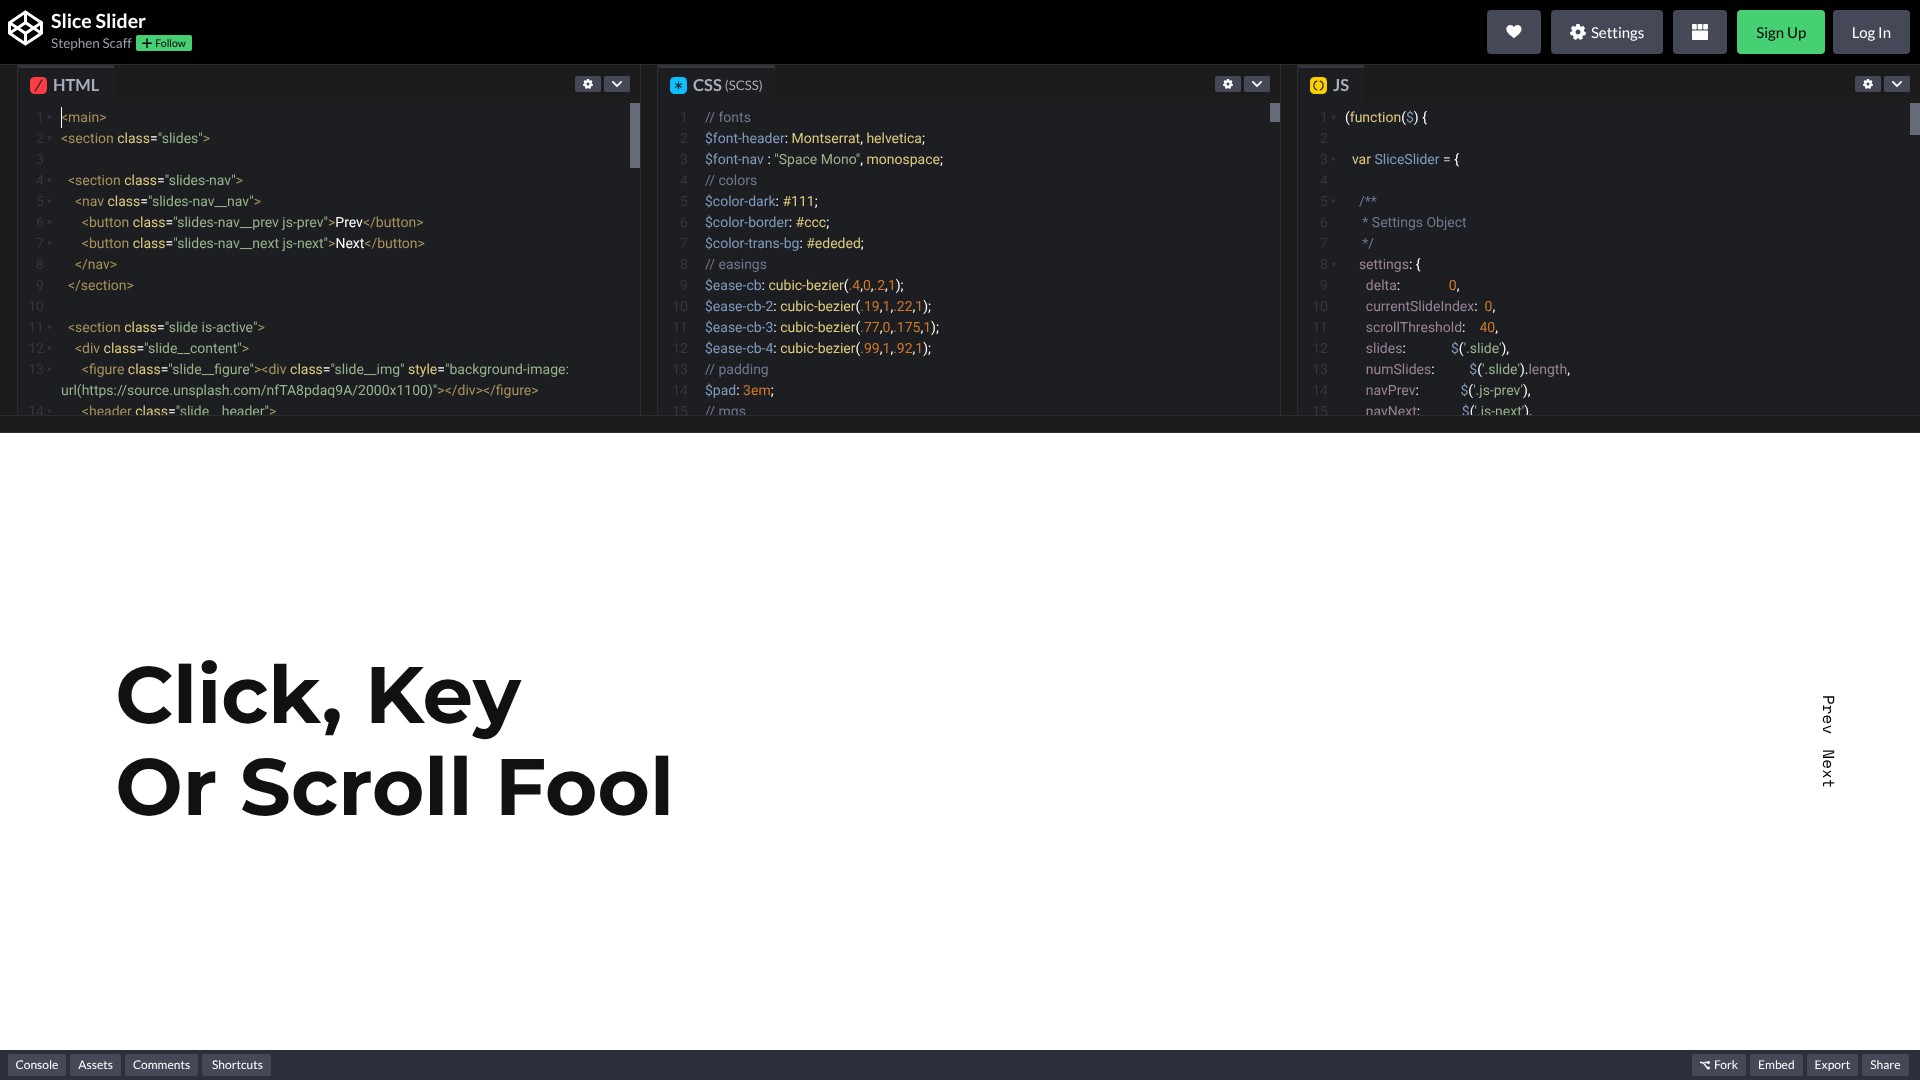Love this pen with heart icon
Screen dimensions: 1920x1080
(x=1513, y=32)
